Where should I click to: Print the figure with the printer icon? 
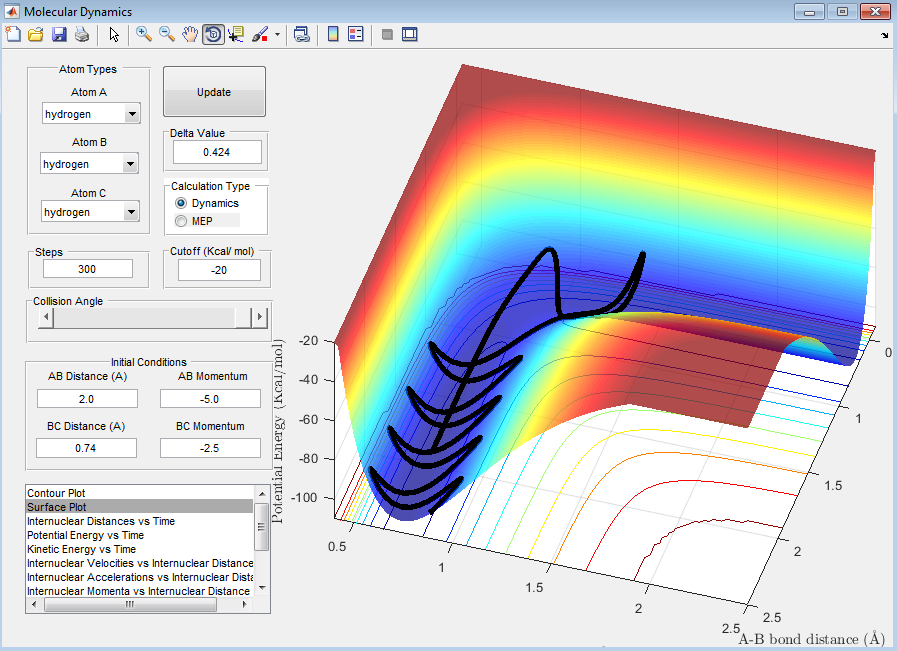click(x=82, y=34)
